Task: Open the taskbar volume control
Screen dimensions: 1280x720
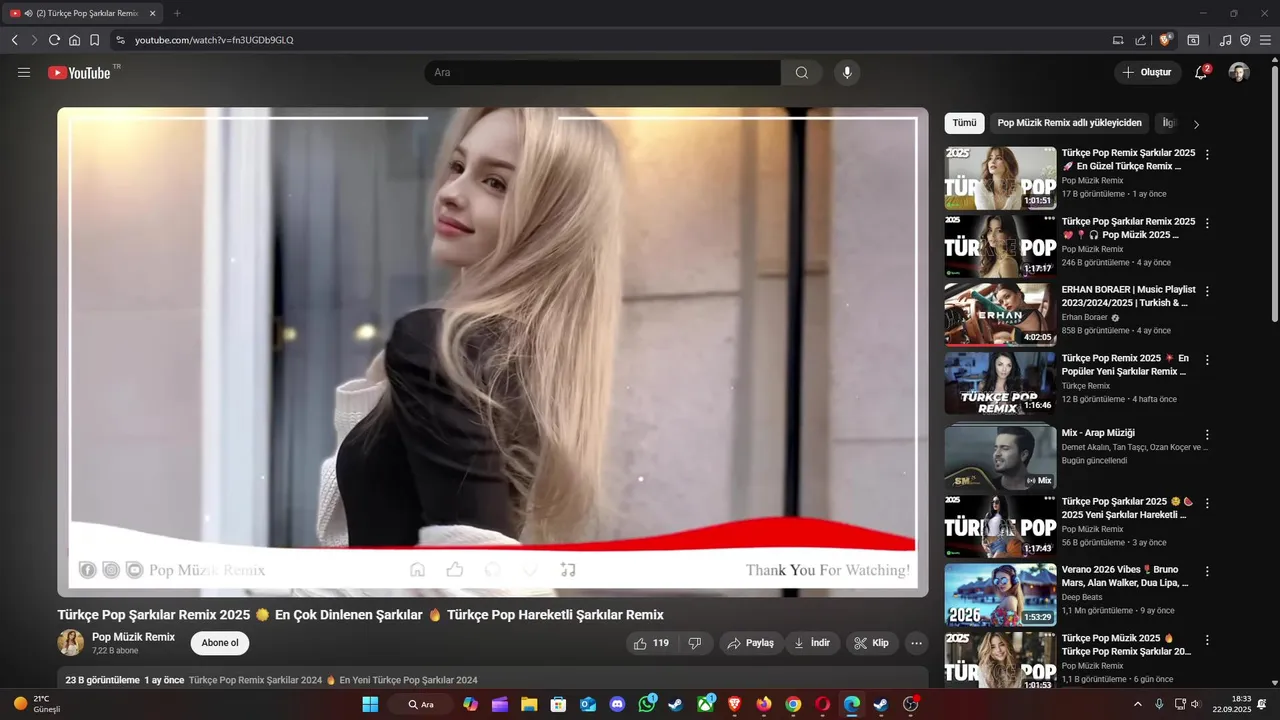Action: [x=1195, y=704]
